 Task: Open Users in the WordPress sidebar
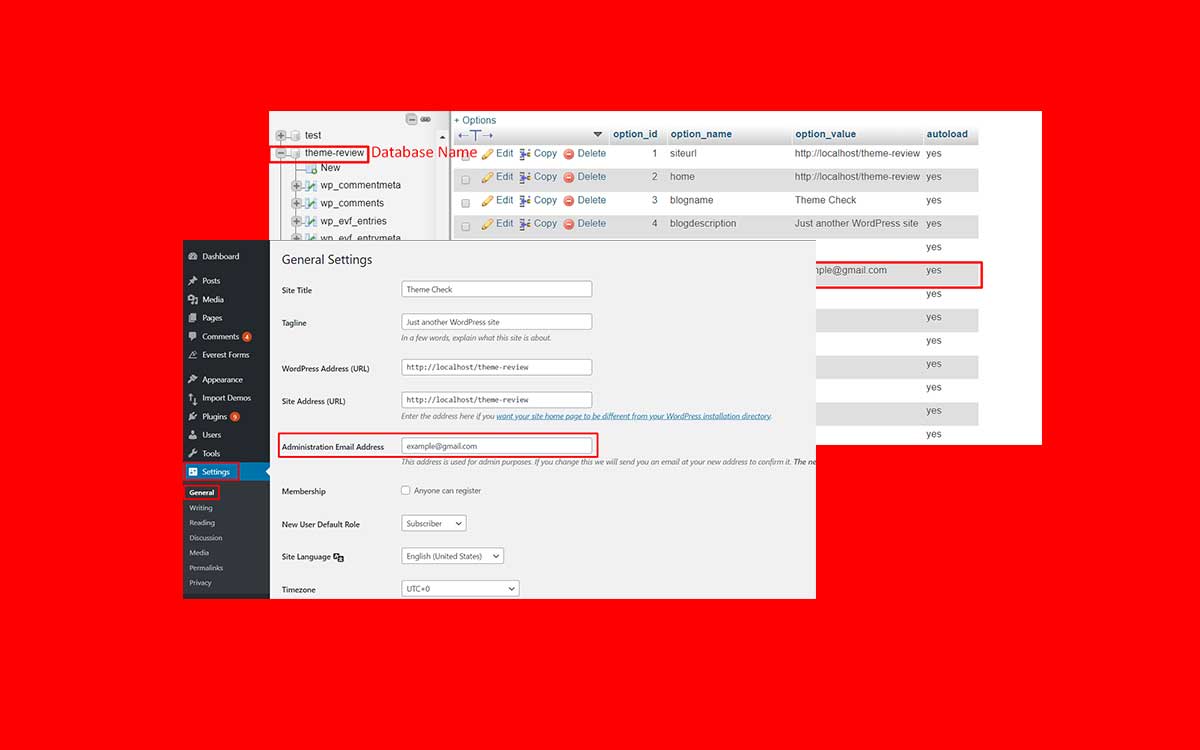click(211, 435)
